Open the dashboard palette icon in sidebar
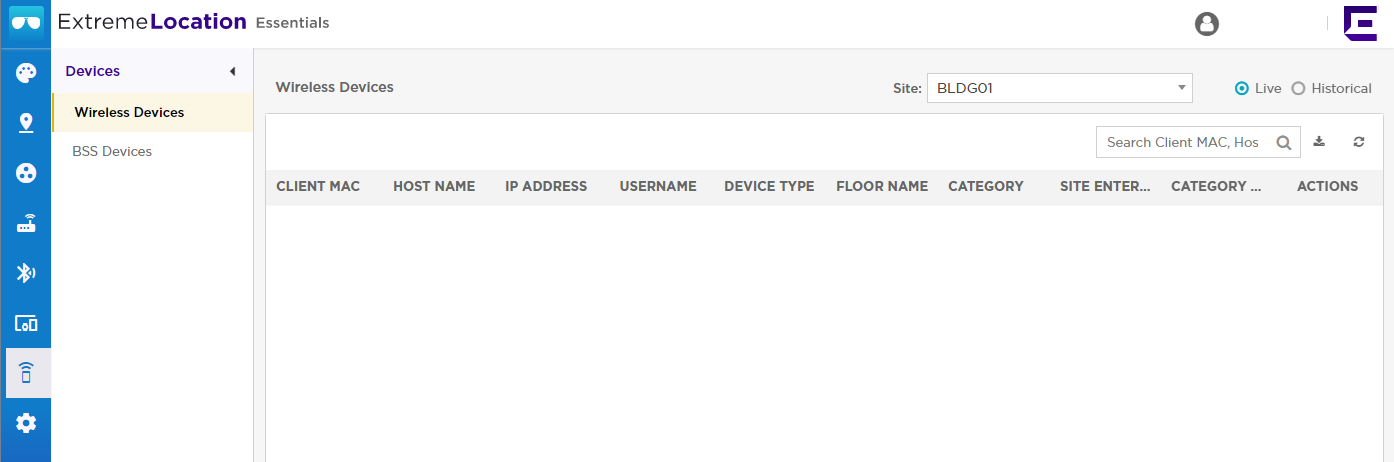Viewport: 1394px width, 462px height. pos(26,73)
